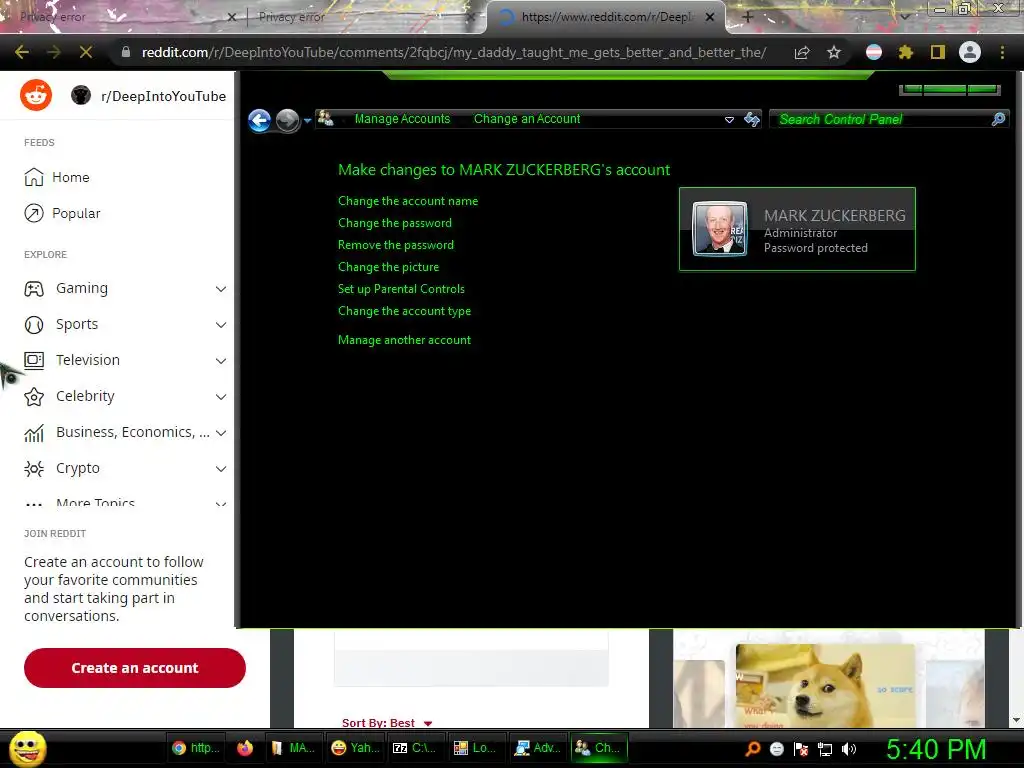Open the Yah... taskbar item
Viewport: 1024px width, 768px height.
pos(355,748)
